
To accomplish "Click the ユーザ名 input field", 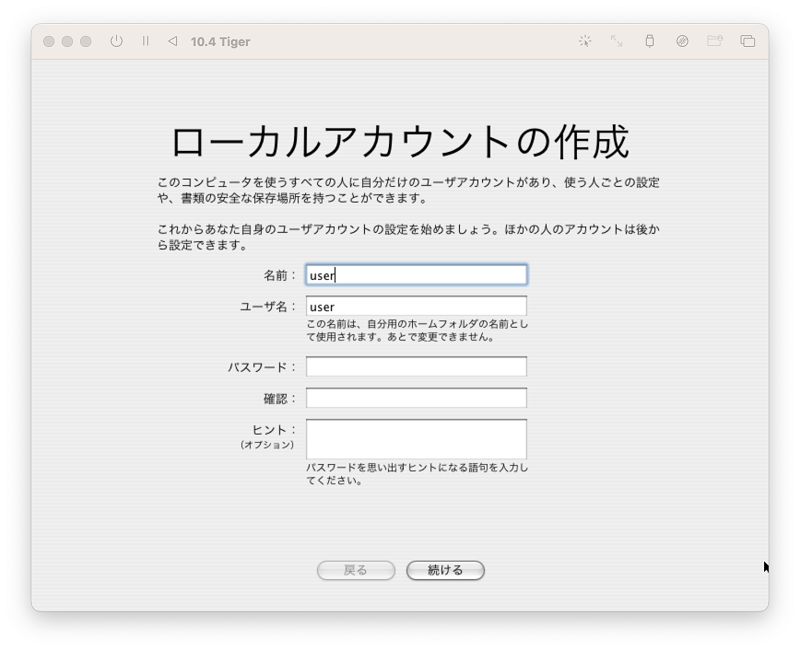I will [x=416, y=306].
